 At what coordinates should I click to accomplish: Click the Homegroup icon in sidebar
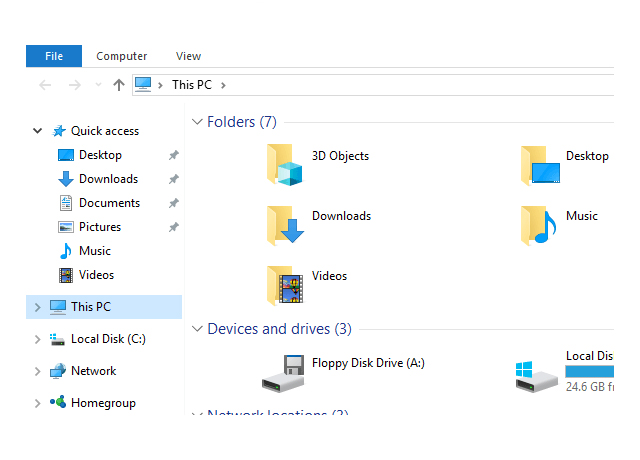[x=58, y=402]
